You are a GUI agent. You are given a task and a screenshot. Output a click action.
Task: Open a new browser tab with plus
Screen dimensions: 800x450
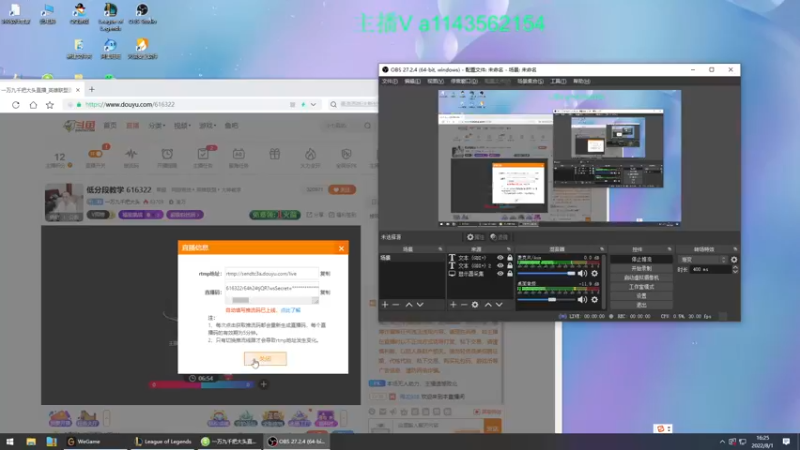point(92,89)
